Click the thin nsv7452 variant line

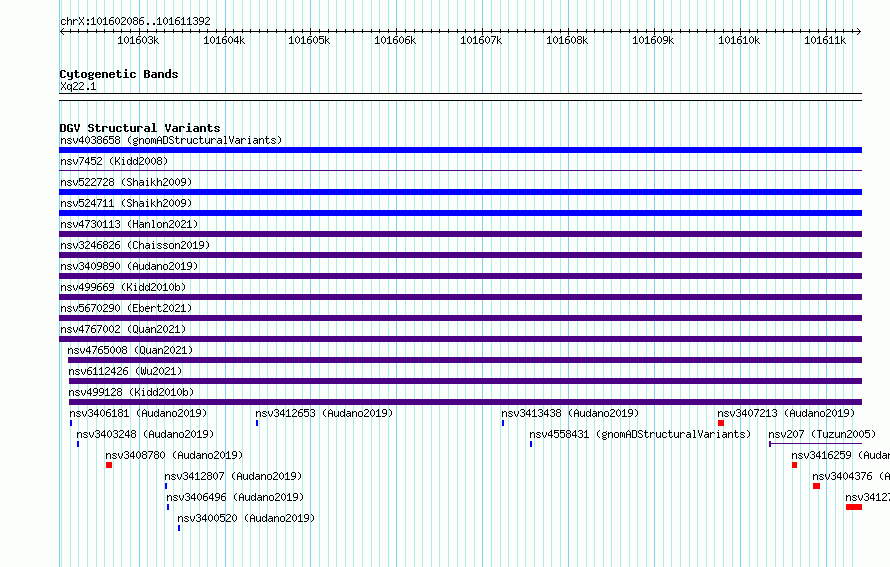(x=460, y=170)
